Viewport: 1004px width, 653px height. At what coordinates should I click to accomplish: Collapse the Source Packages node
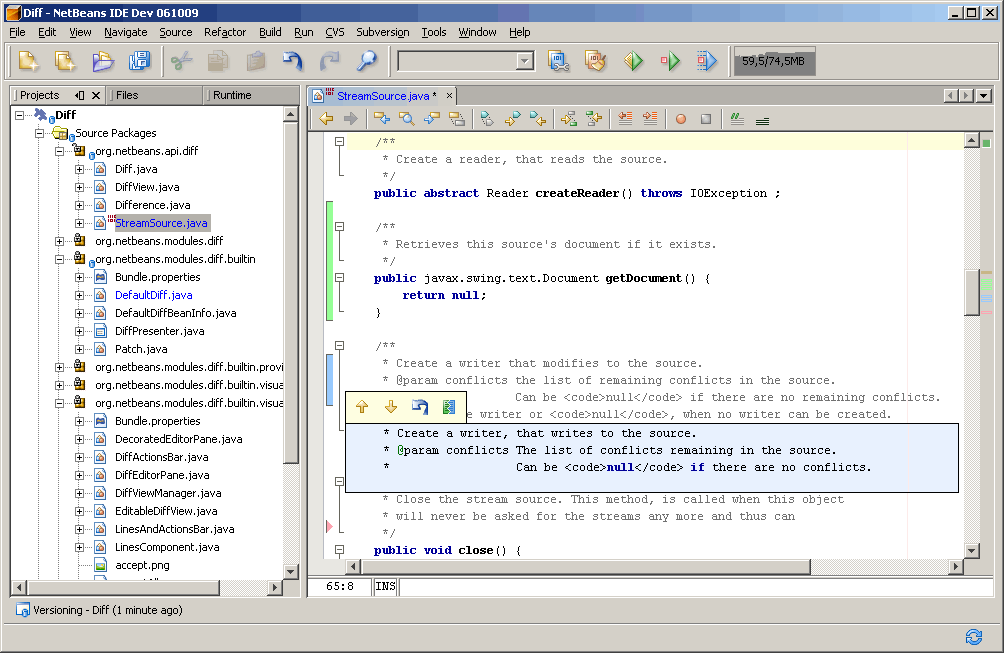(x=40, y=133)
